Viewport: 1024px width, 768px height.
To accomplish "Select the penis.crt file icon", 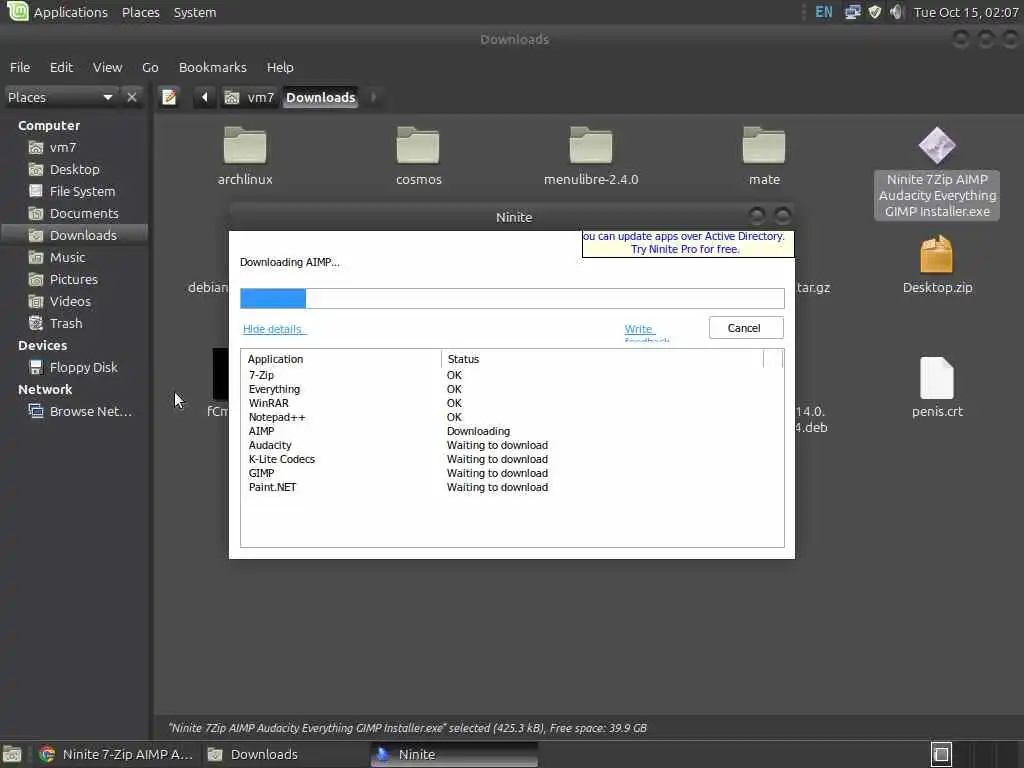I will pyautogui.click(x=937, y=377).
